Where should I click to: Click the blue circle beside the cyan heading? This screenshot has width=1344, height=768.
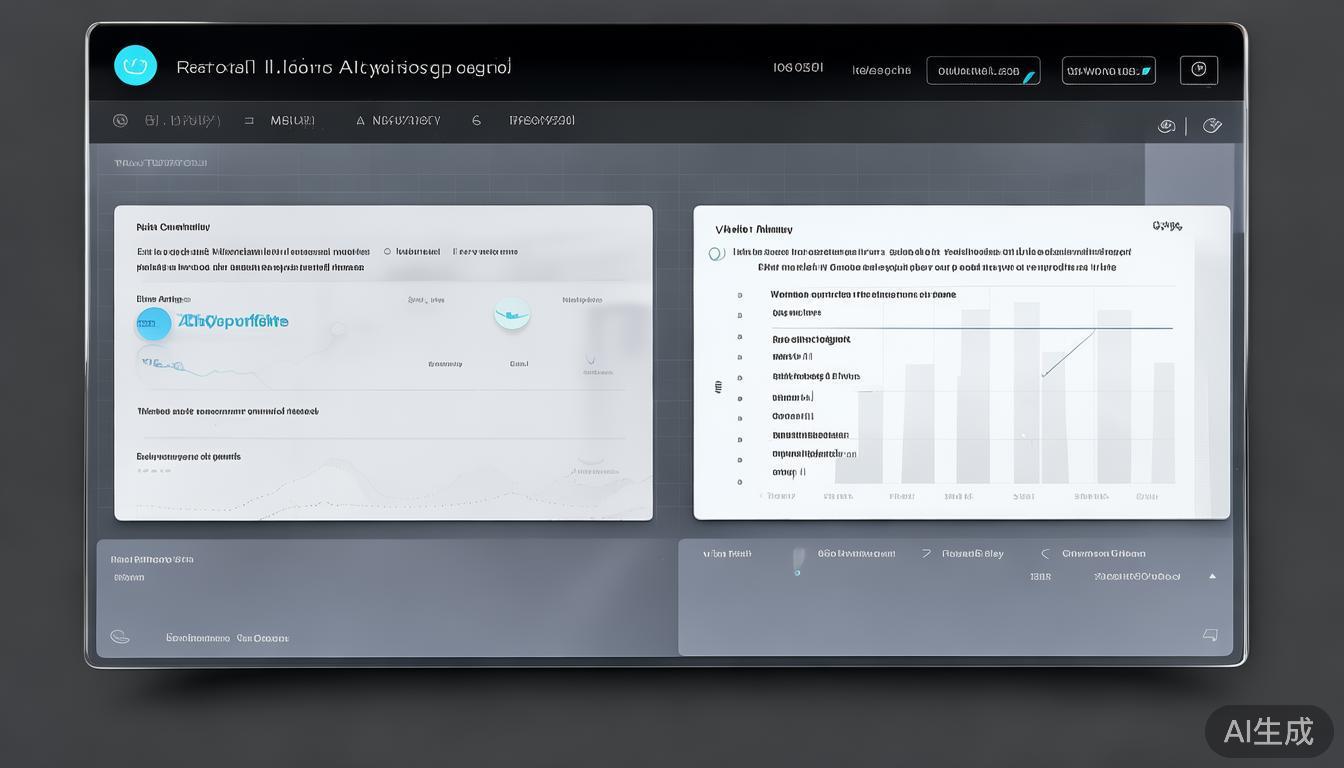[x=153, y=323]
